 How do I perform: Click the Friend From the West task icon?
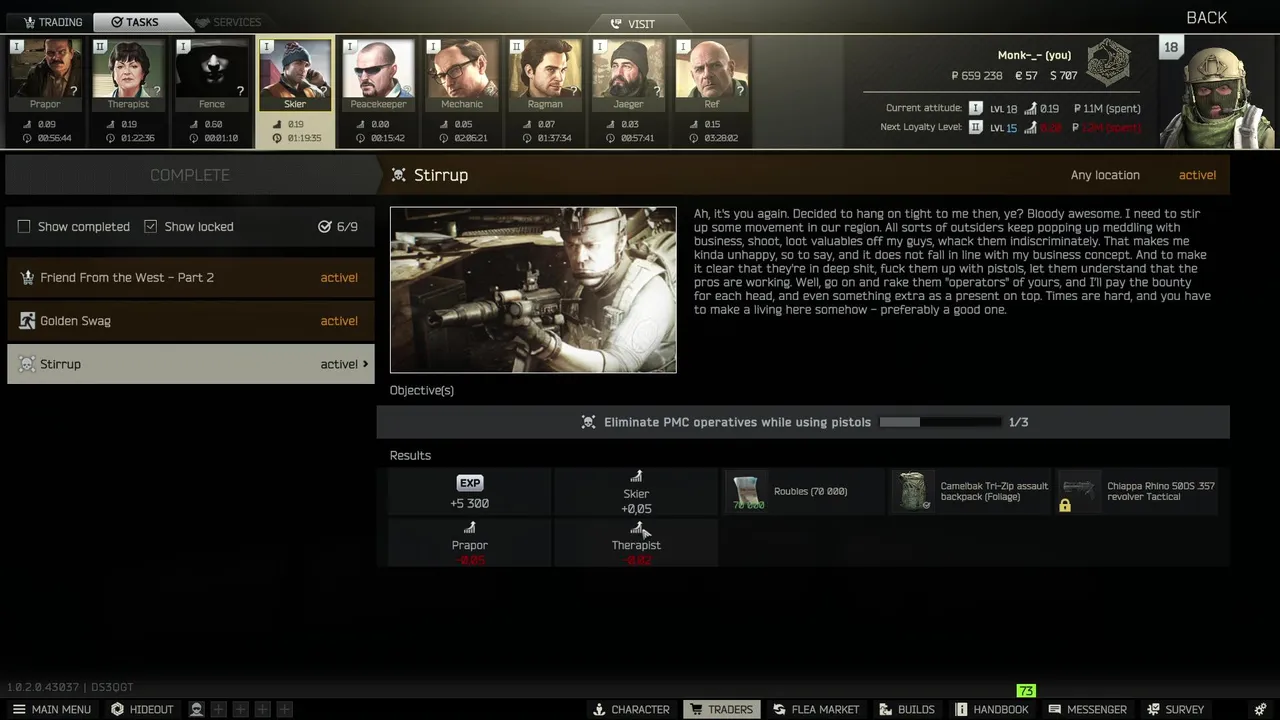click(x=27, y=277)
